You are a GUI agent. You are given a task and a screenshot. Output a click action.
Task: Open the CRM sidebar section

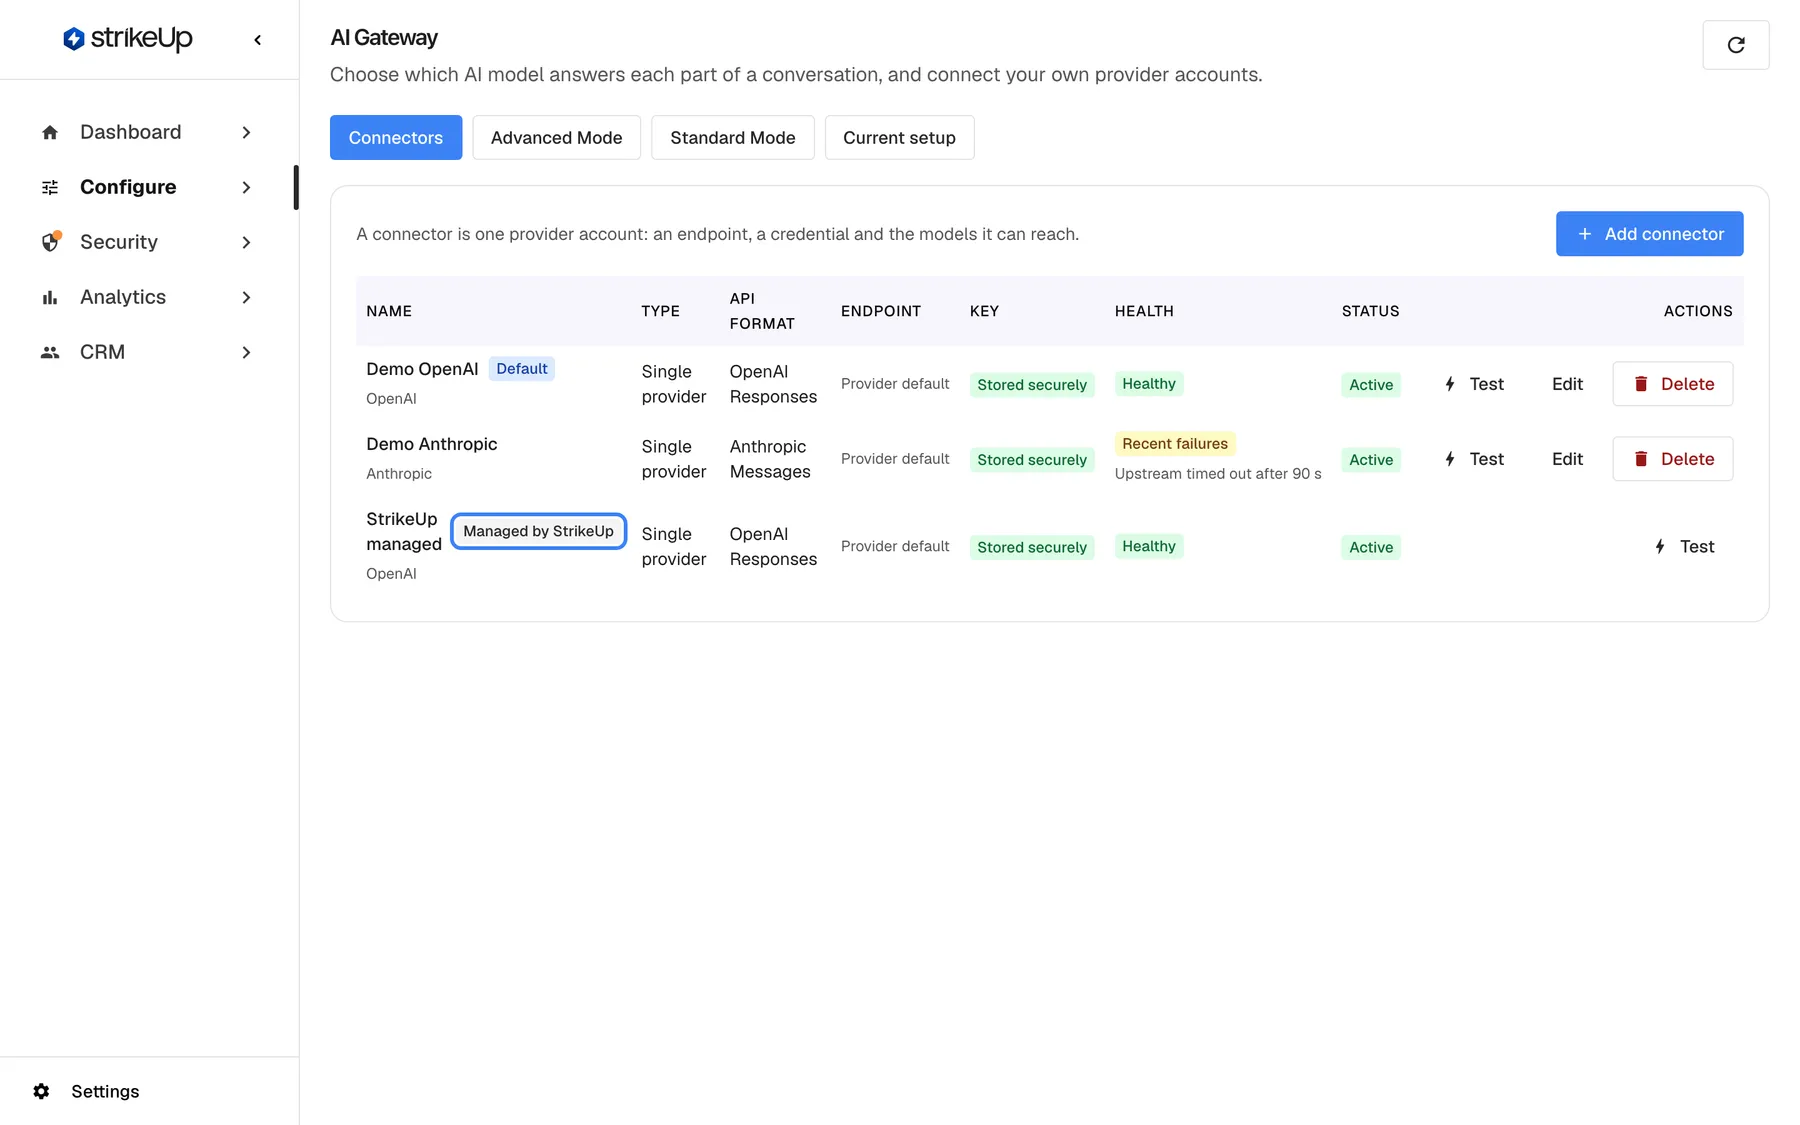148,352
